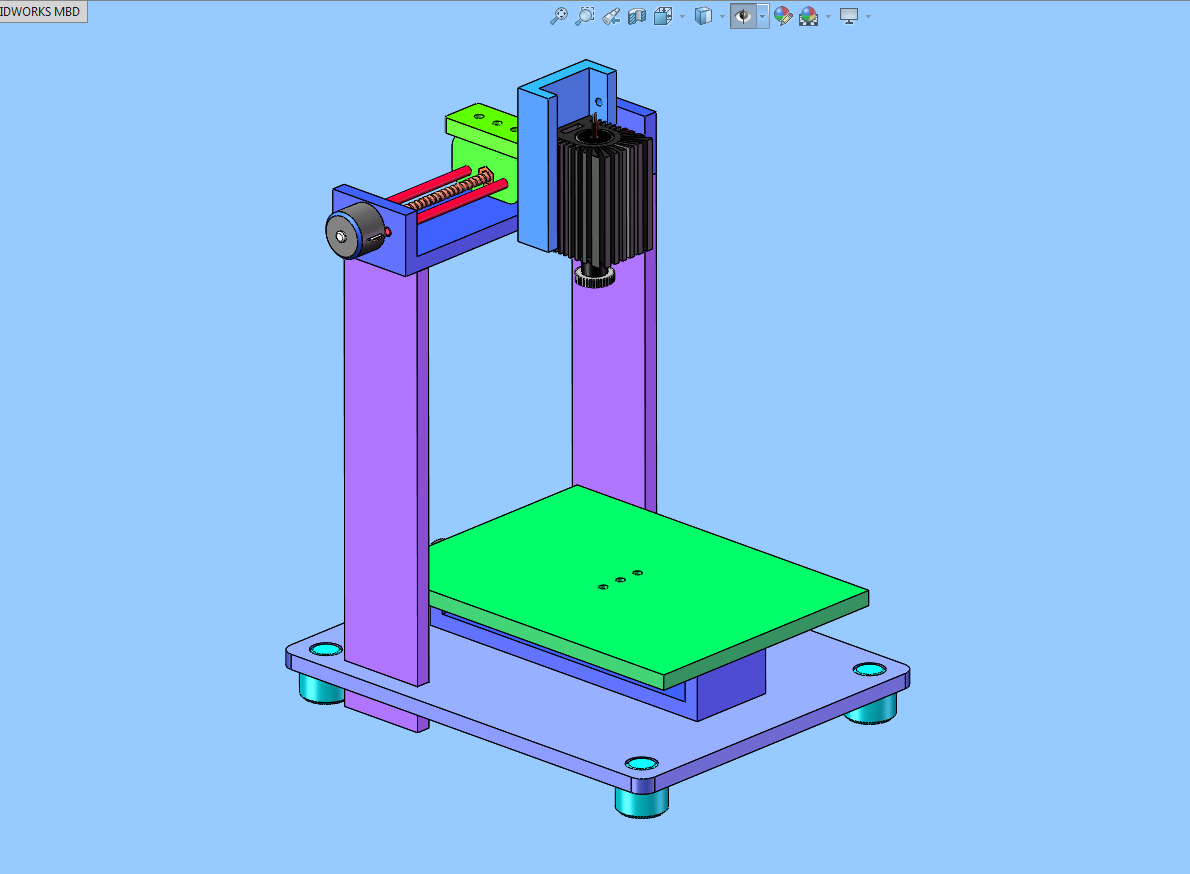This screenshot has height=874, width=1190.
Task: Select the gray stepper motor
Action: point(355,231)
